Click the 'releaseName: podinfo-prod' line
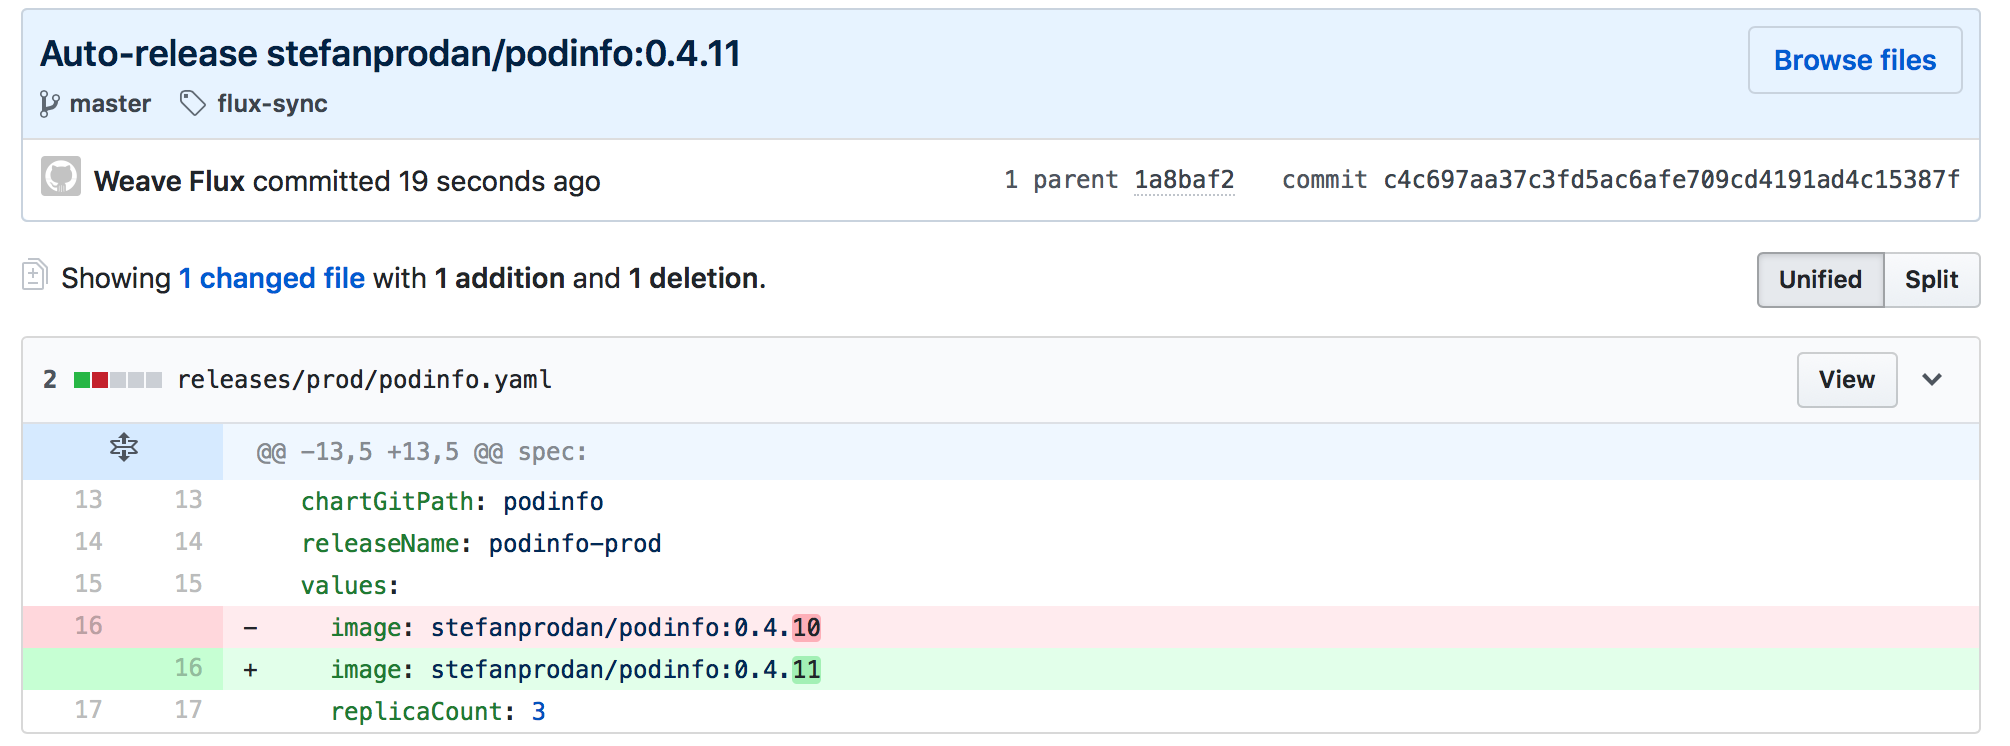The image size is (2010, 746). pos(1101,543)
